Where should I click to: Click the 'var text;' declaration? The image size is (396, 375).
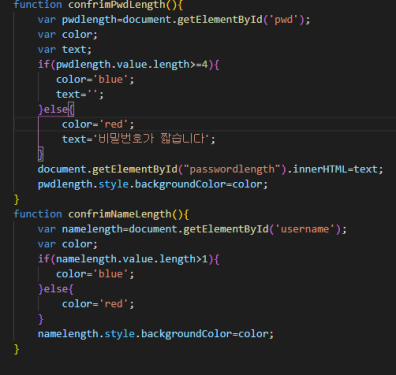click(x=65, y=50)
